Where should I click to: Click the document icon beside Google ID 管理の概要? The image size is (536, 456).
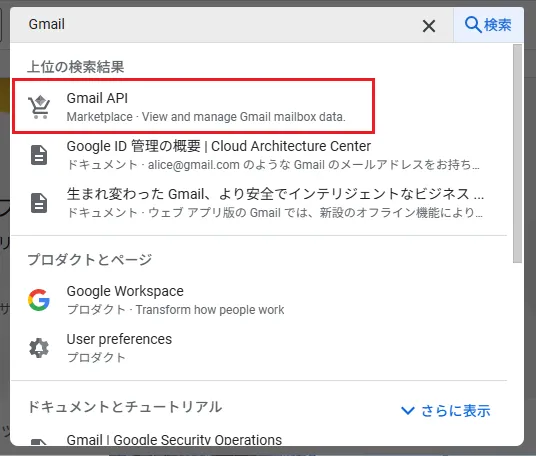[x=39, y=155]
